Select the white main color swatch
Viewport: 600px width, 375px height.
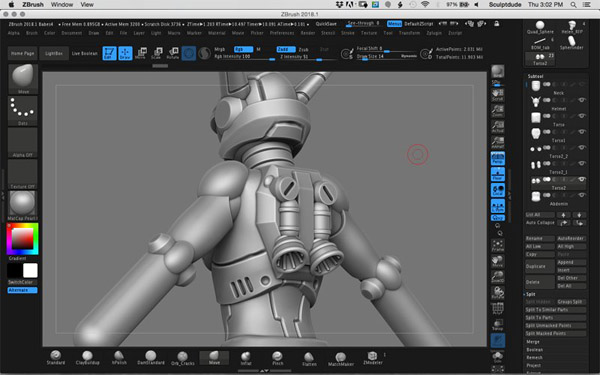point(30,271)
